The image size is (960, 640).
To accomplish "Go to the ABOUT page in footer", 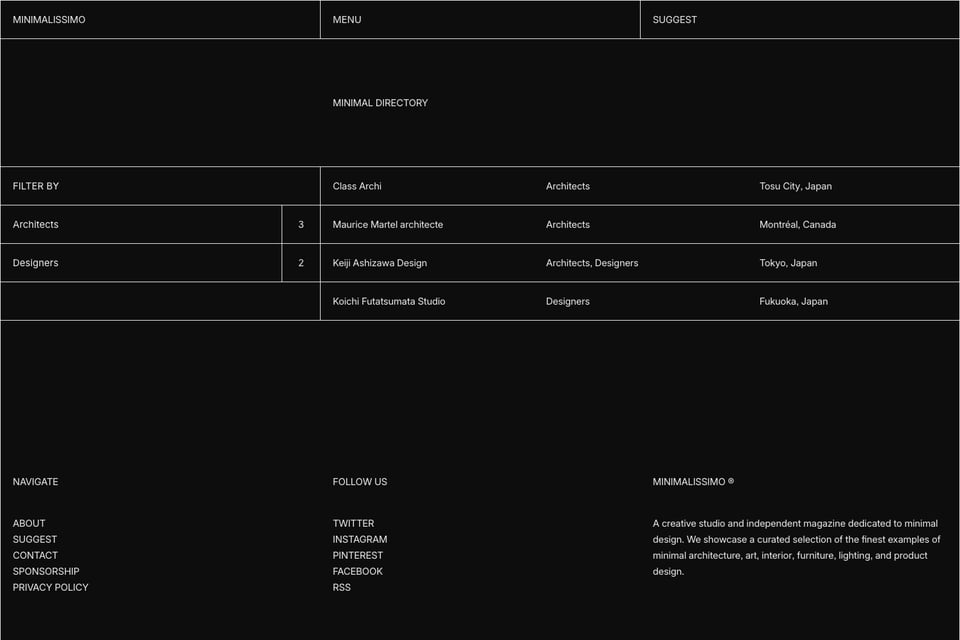I will click(x=29, y=523).
